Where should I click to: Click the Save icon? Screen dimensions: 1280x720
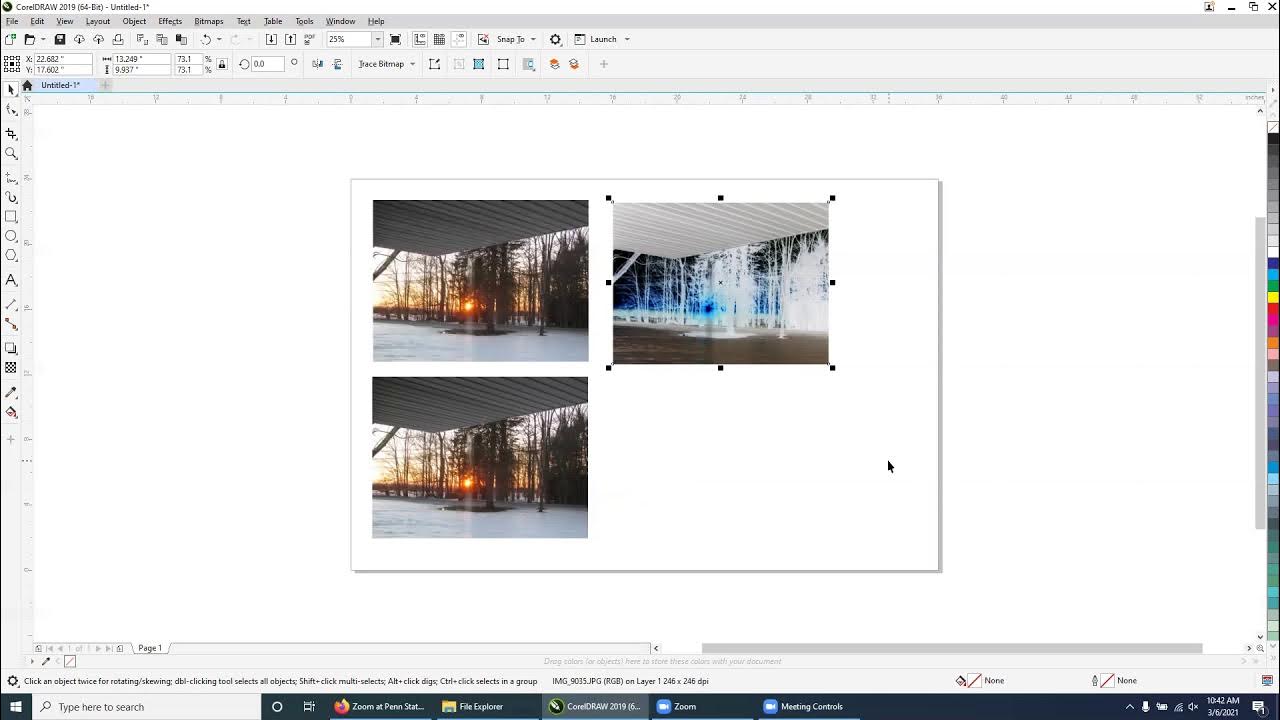point(59,39)
